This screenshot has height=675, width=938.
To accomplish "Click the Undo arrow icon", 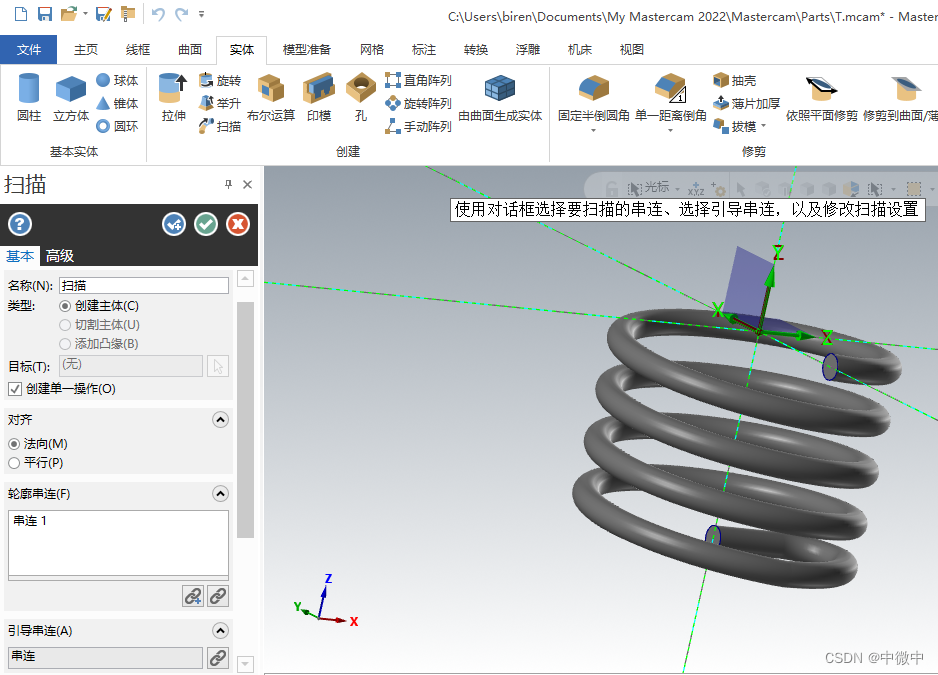I will click(x=158, y=14).
